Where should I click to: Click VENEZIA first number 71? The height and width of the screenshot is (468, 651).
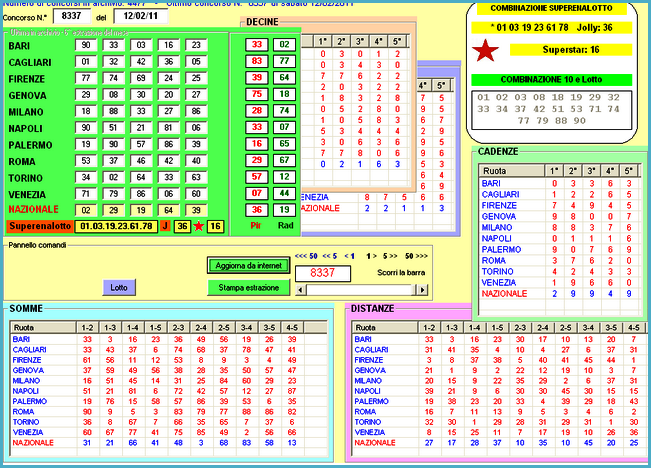pos(86,194)
